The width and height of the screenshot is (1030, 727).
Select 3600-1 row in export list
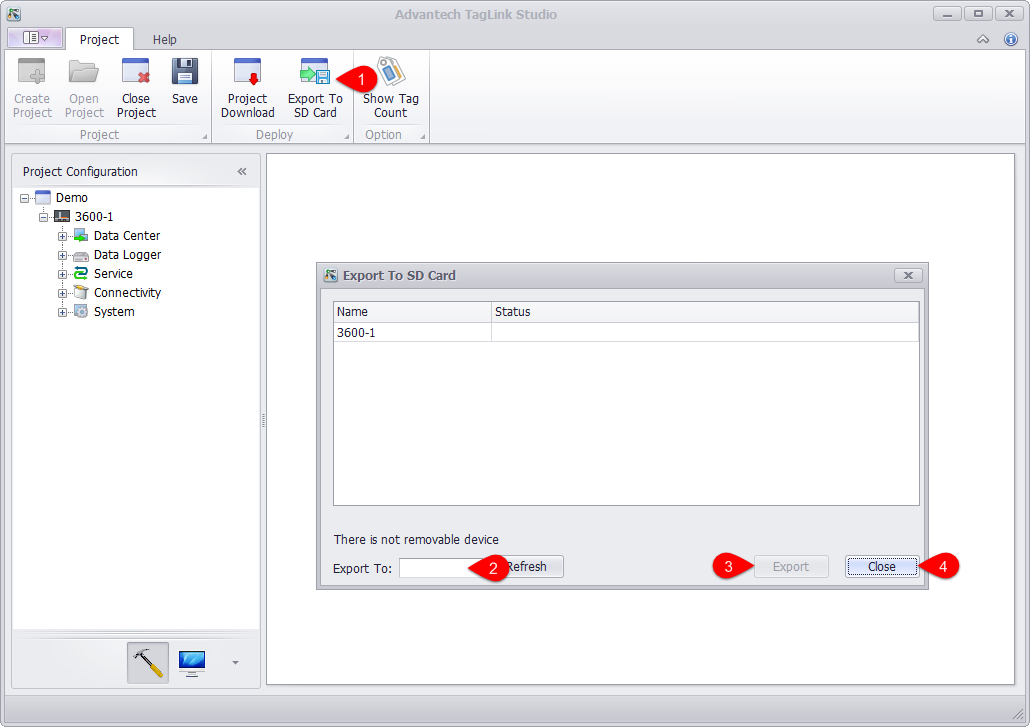pyautogui.click(x=412, y=332)
